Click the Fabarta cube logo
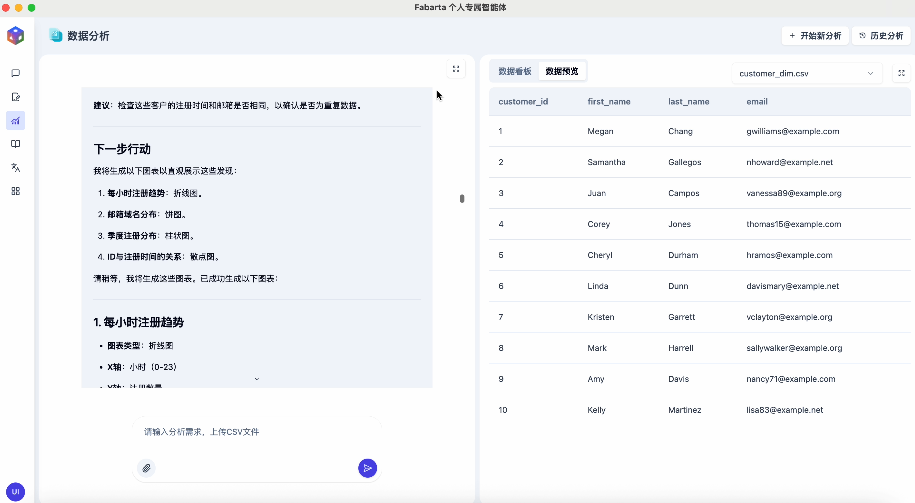Viewport: 915px width, 503px height. [x=16, y=36]
